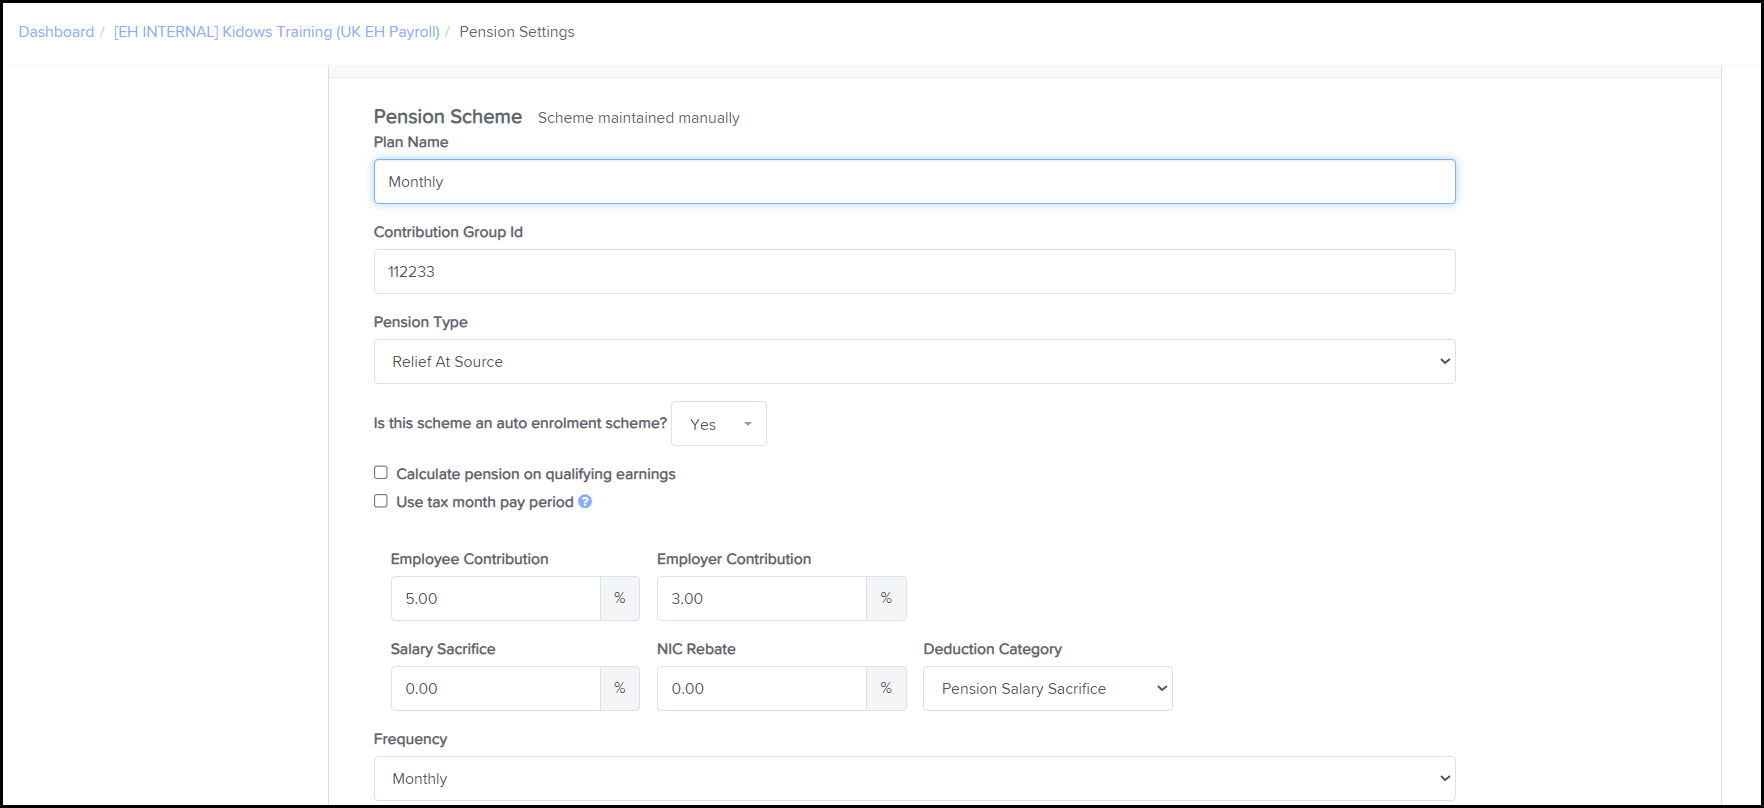Click the Contribution Group Id field
The width and height of the screenshot is (1764, 808).
(914, 272)
